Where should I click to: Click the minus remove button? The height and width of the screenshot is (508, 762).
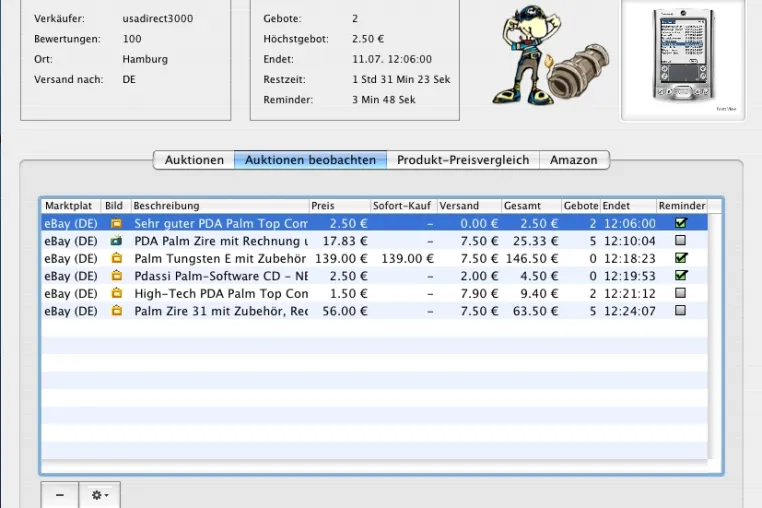[60, 495]
